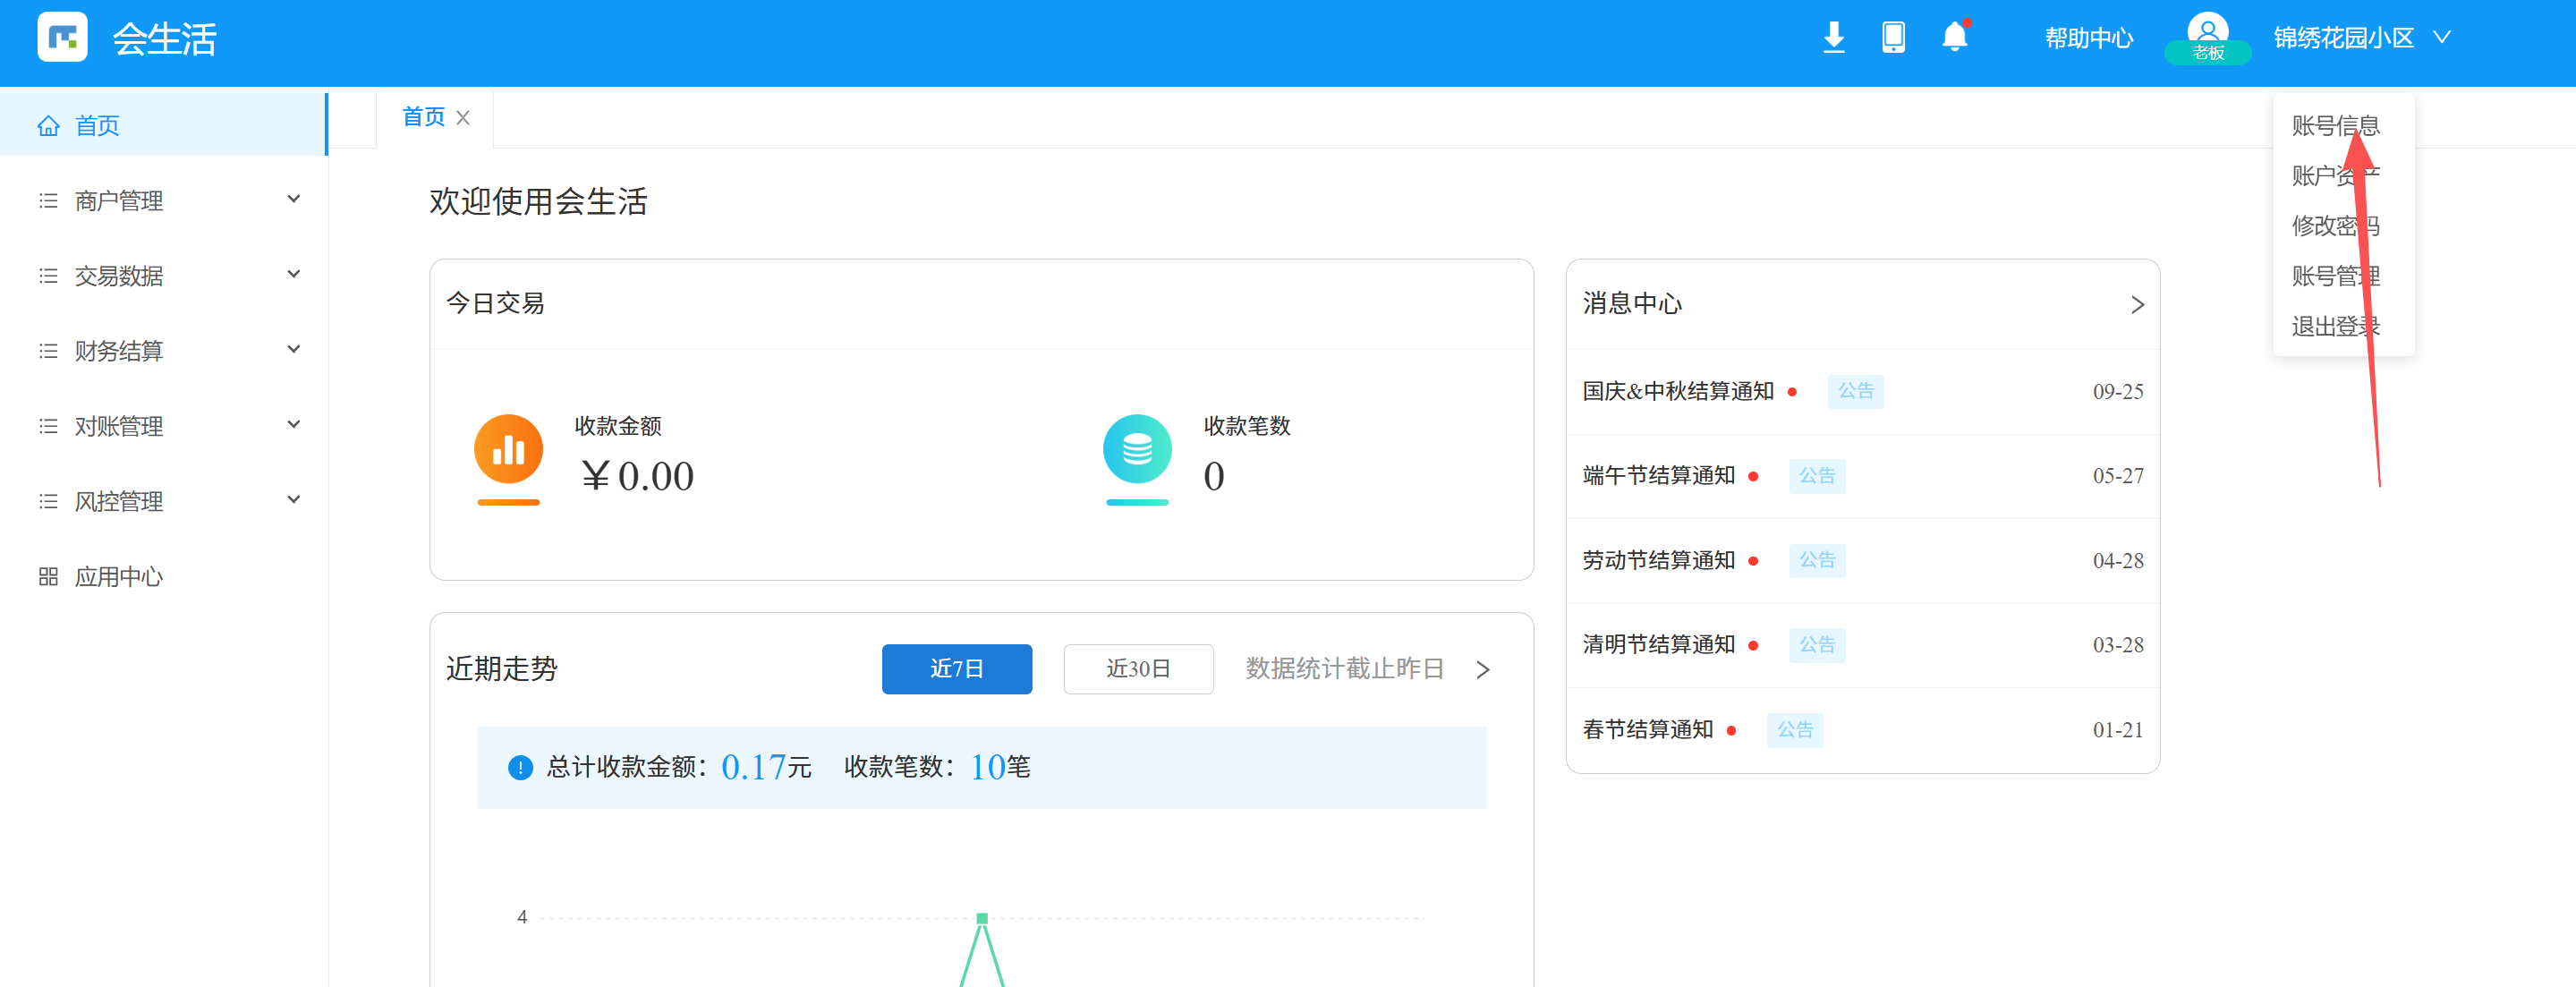The image size is (2576, 987).
Task: Select the 近30日 trend button
Action: click(1138, 669)
